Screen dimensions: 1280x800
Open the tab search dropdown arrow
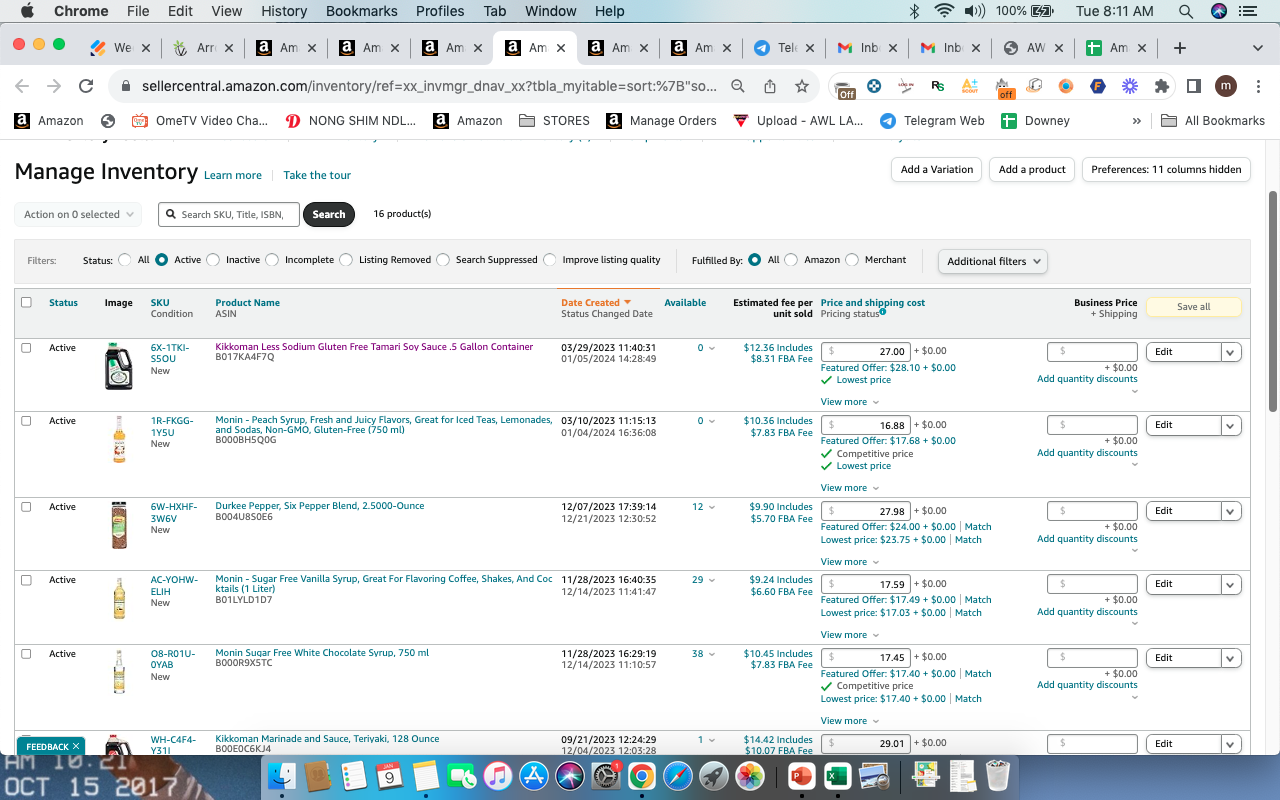(x=1257, y=48)
